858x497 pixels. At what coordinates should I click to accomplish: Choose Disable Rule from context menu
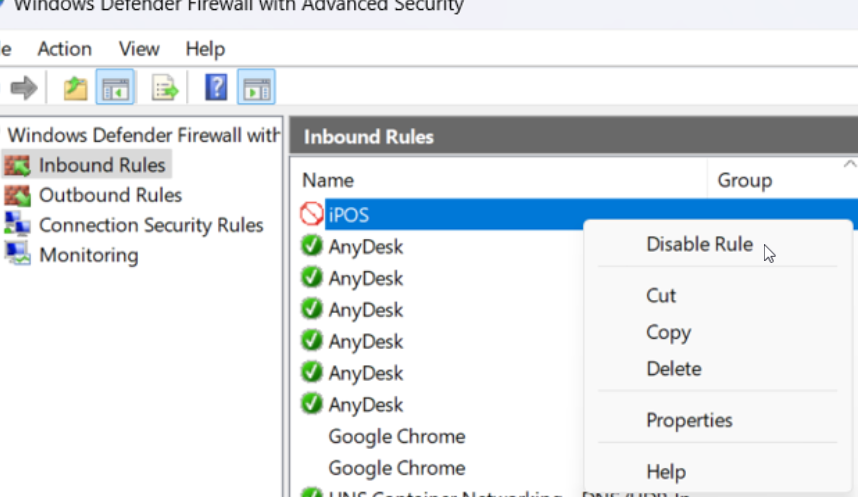[x=700, y=244]
